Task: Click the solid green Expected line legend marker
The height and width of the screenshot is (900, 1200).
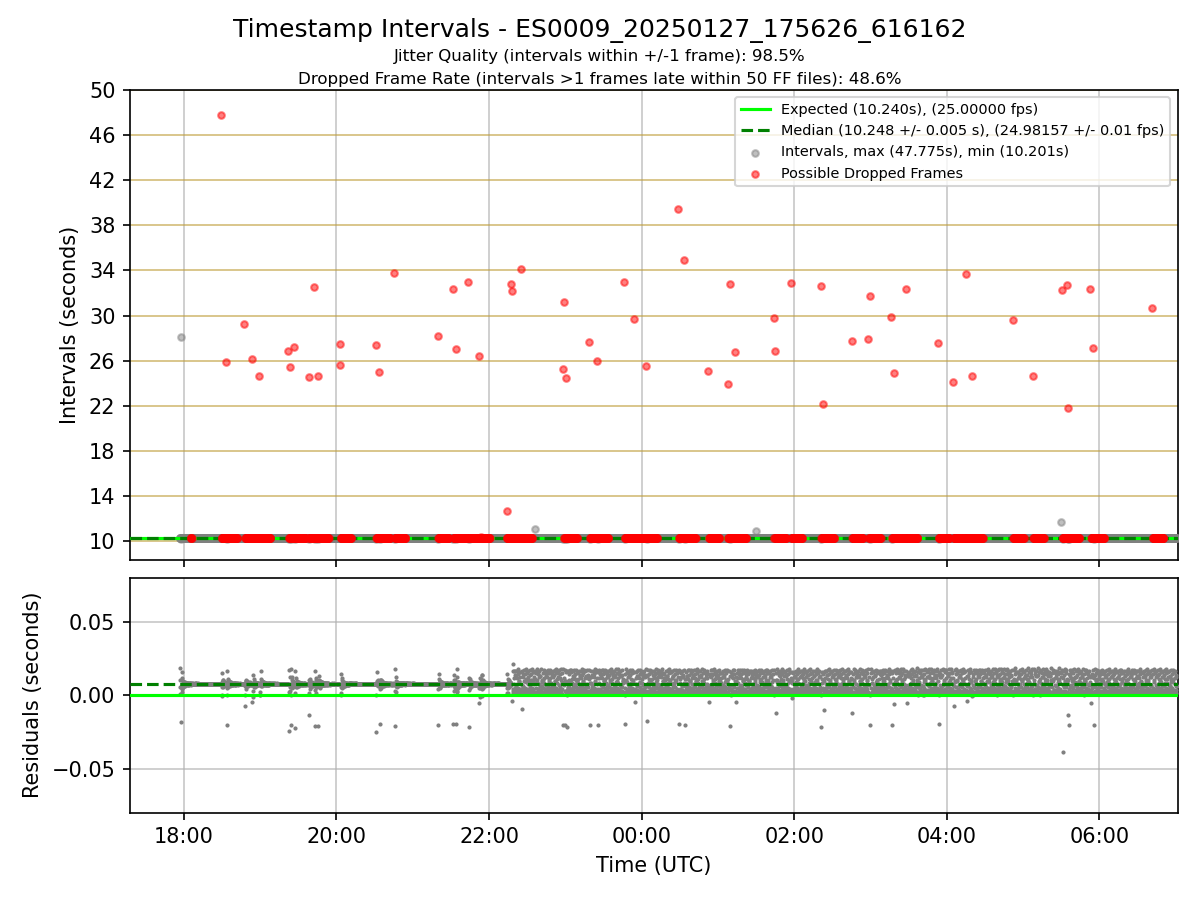Action: pos(755,109)
